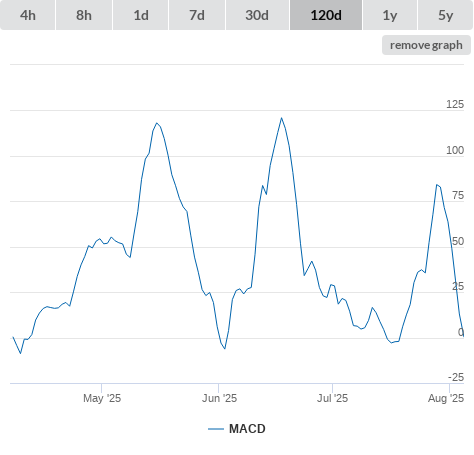474x455 pixels.
Task: Click the Jul '25 axis label
Action: (x=332, y=398)
